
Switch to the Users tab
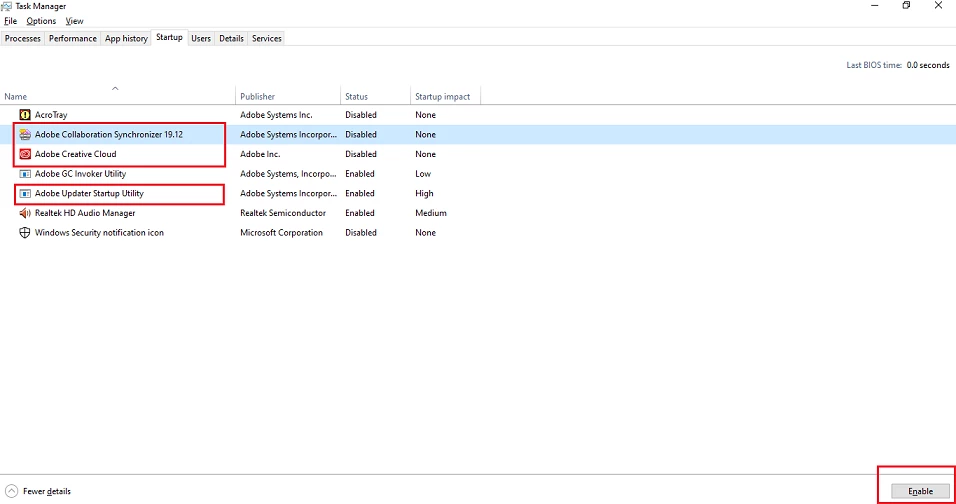201,38
